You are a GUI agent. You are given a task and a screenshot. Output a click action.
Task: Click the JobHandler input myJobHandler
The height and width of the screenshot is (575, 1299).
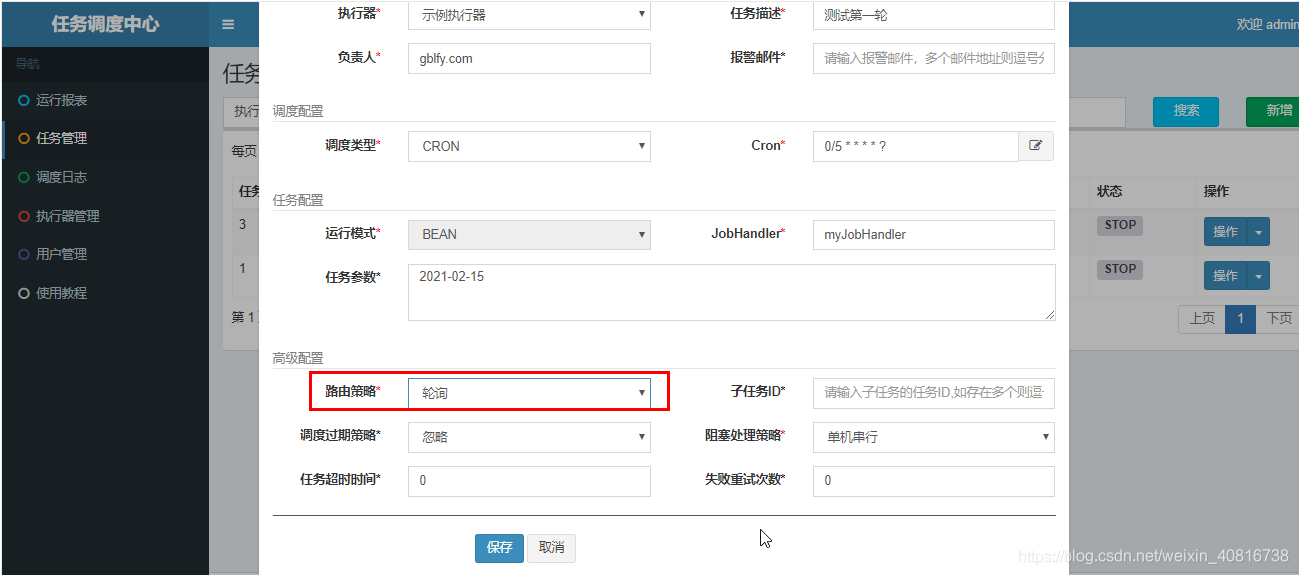coord(933,234)
